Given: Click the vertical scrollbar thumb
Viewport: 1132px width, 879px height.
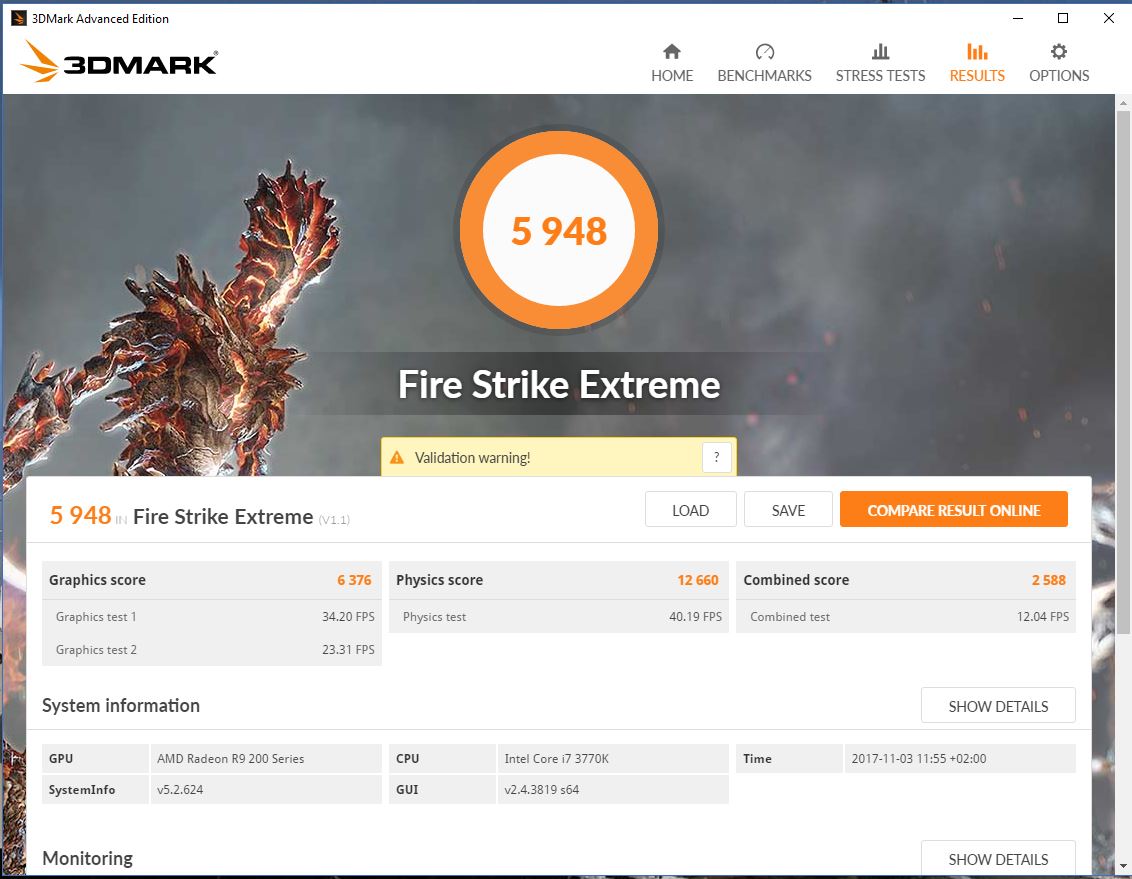Looking at the screenshot, I should tap(1123, 372).
